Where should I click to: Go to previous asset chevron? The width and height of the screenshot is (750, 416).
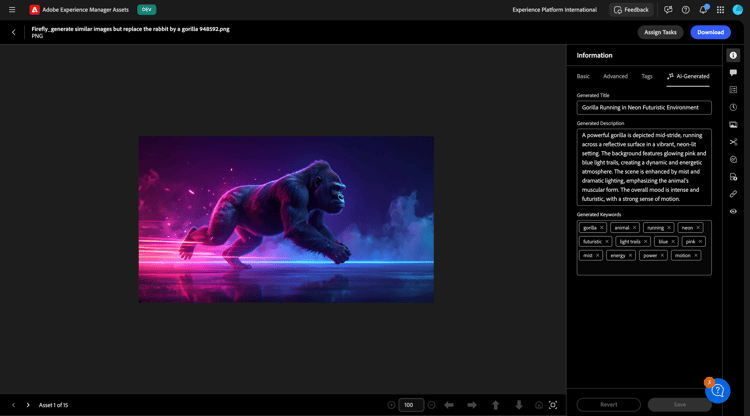click(x=13, y=405)
